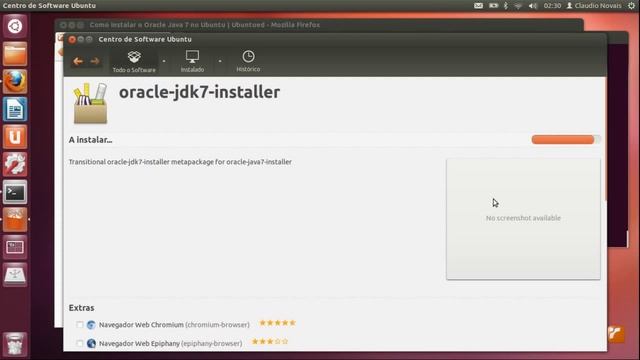
Task: Go back with the orange arrow
Action: click(x=78, y=61)
